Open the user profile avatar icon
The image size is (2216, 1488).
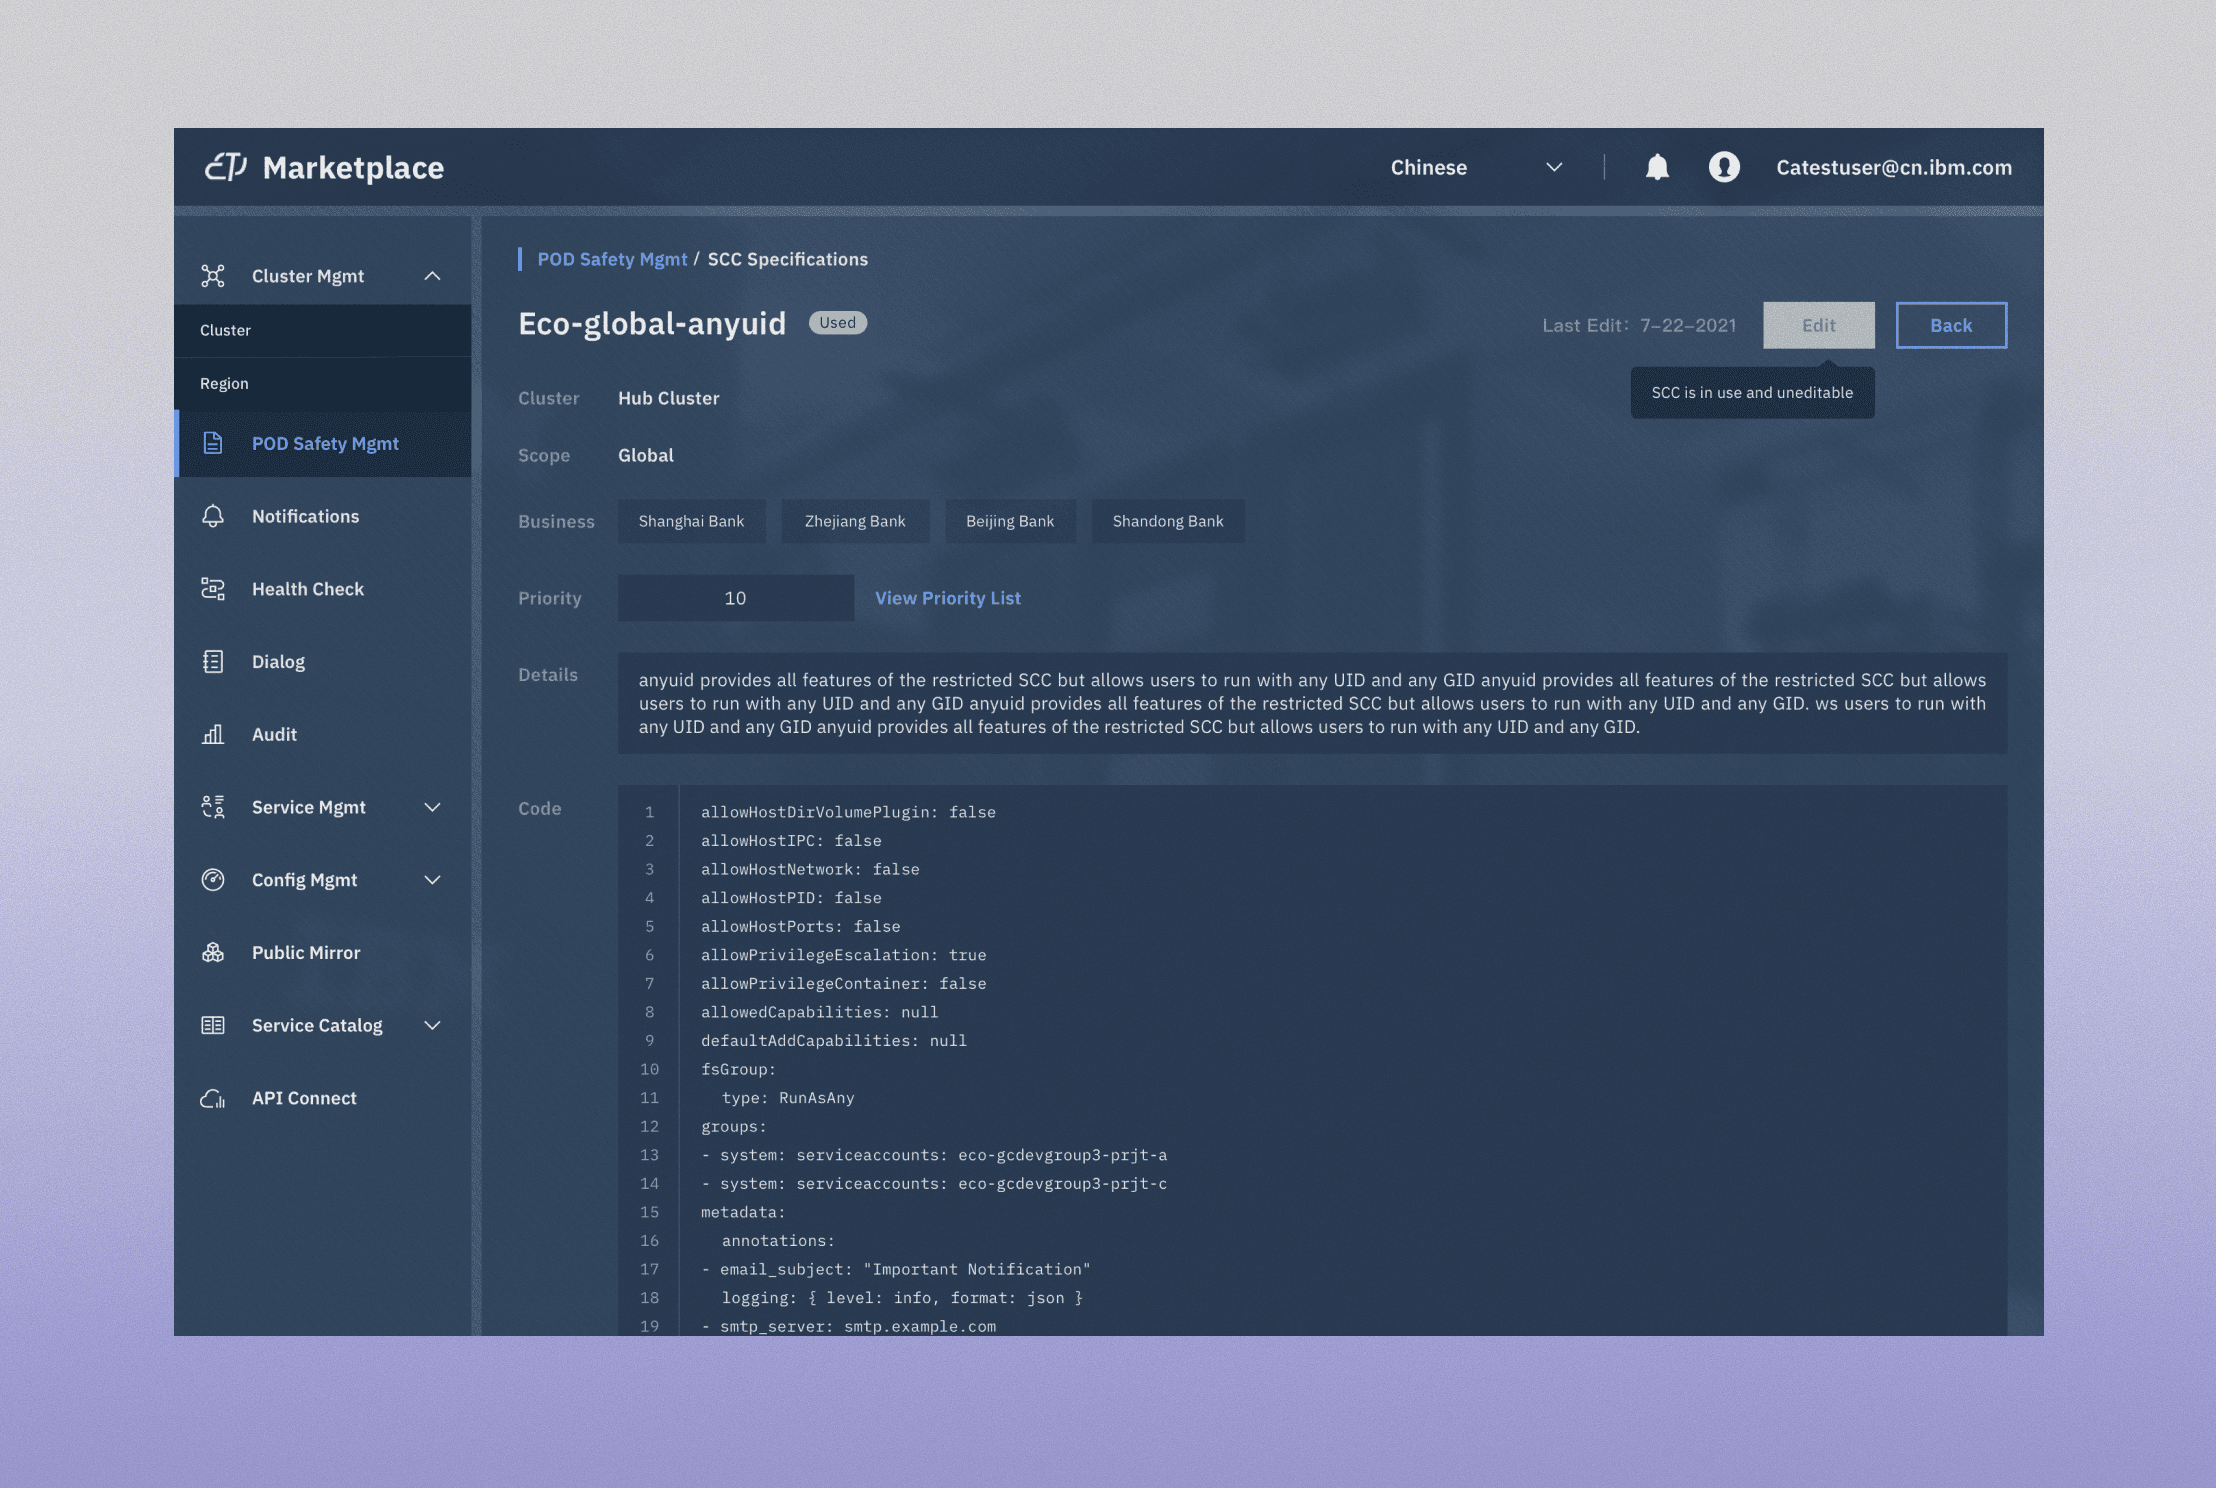tap(1724, 167)
